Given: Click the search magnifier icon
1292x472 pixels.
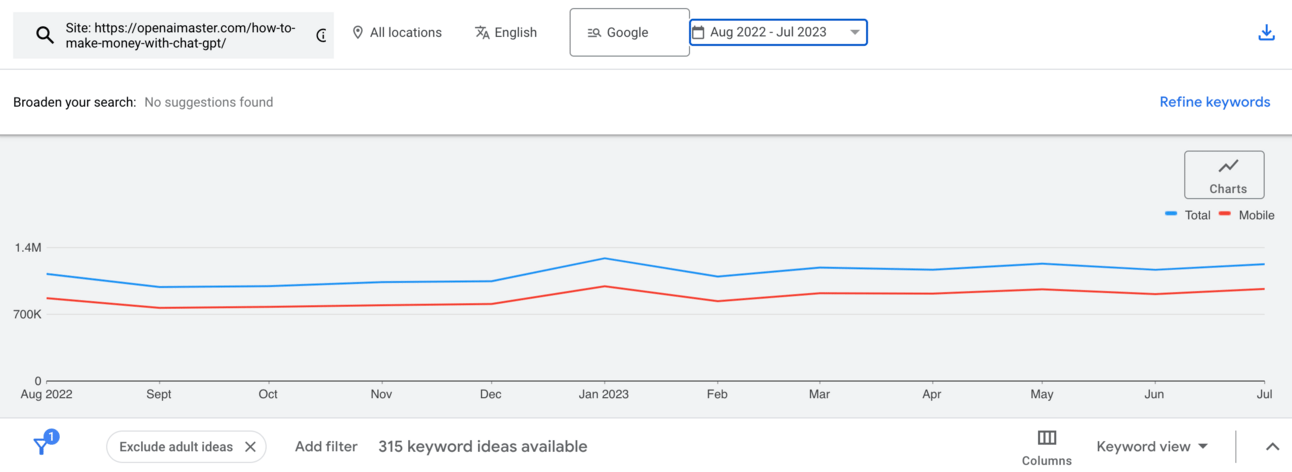Looking at the screenshot, I should click(44, 35).
